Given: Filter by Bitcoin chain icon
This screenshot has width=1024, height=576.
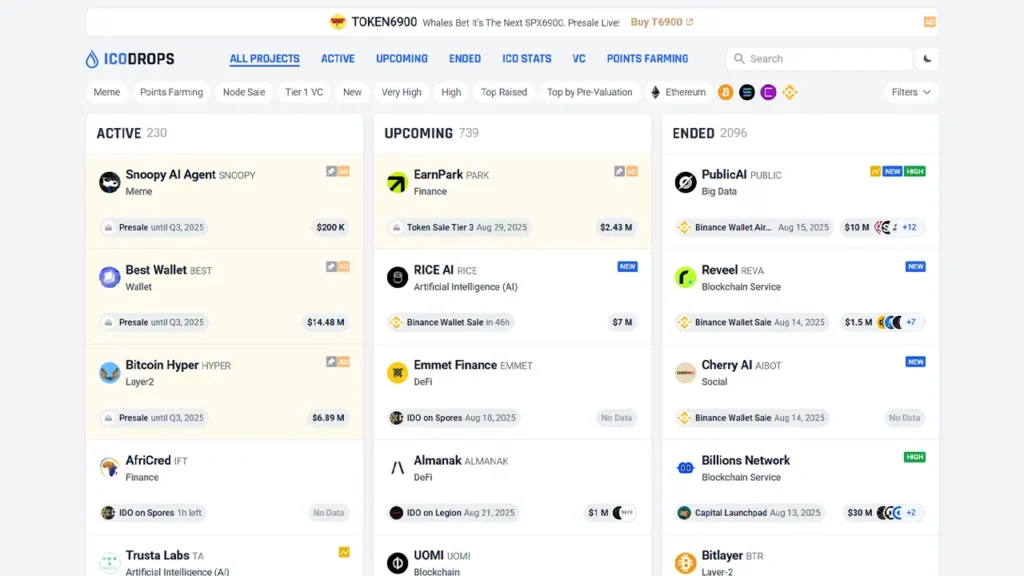Looking at the screenshot, I should [726, 92].
